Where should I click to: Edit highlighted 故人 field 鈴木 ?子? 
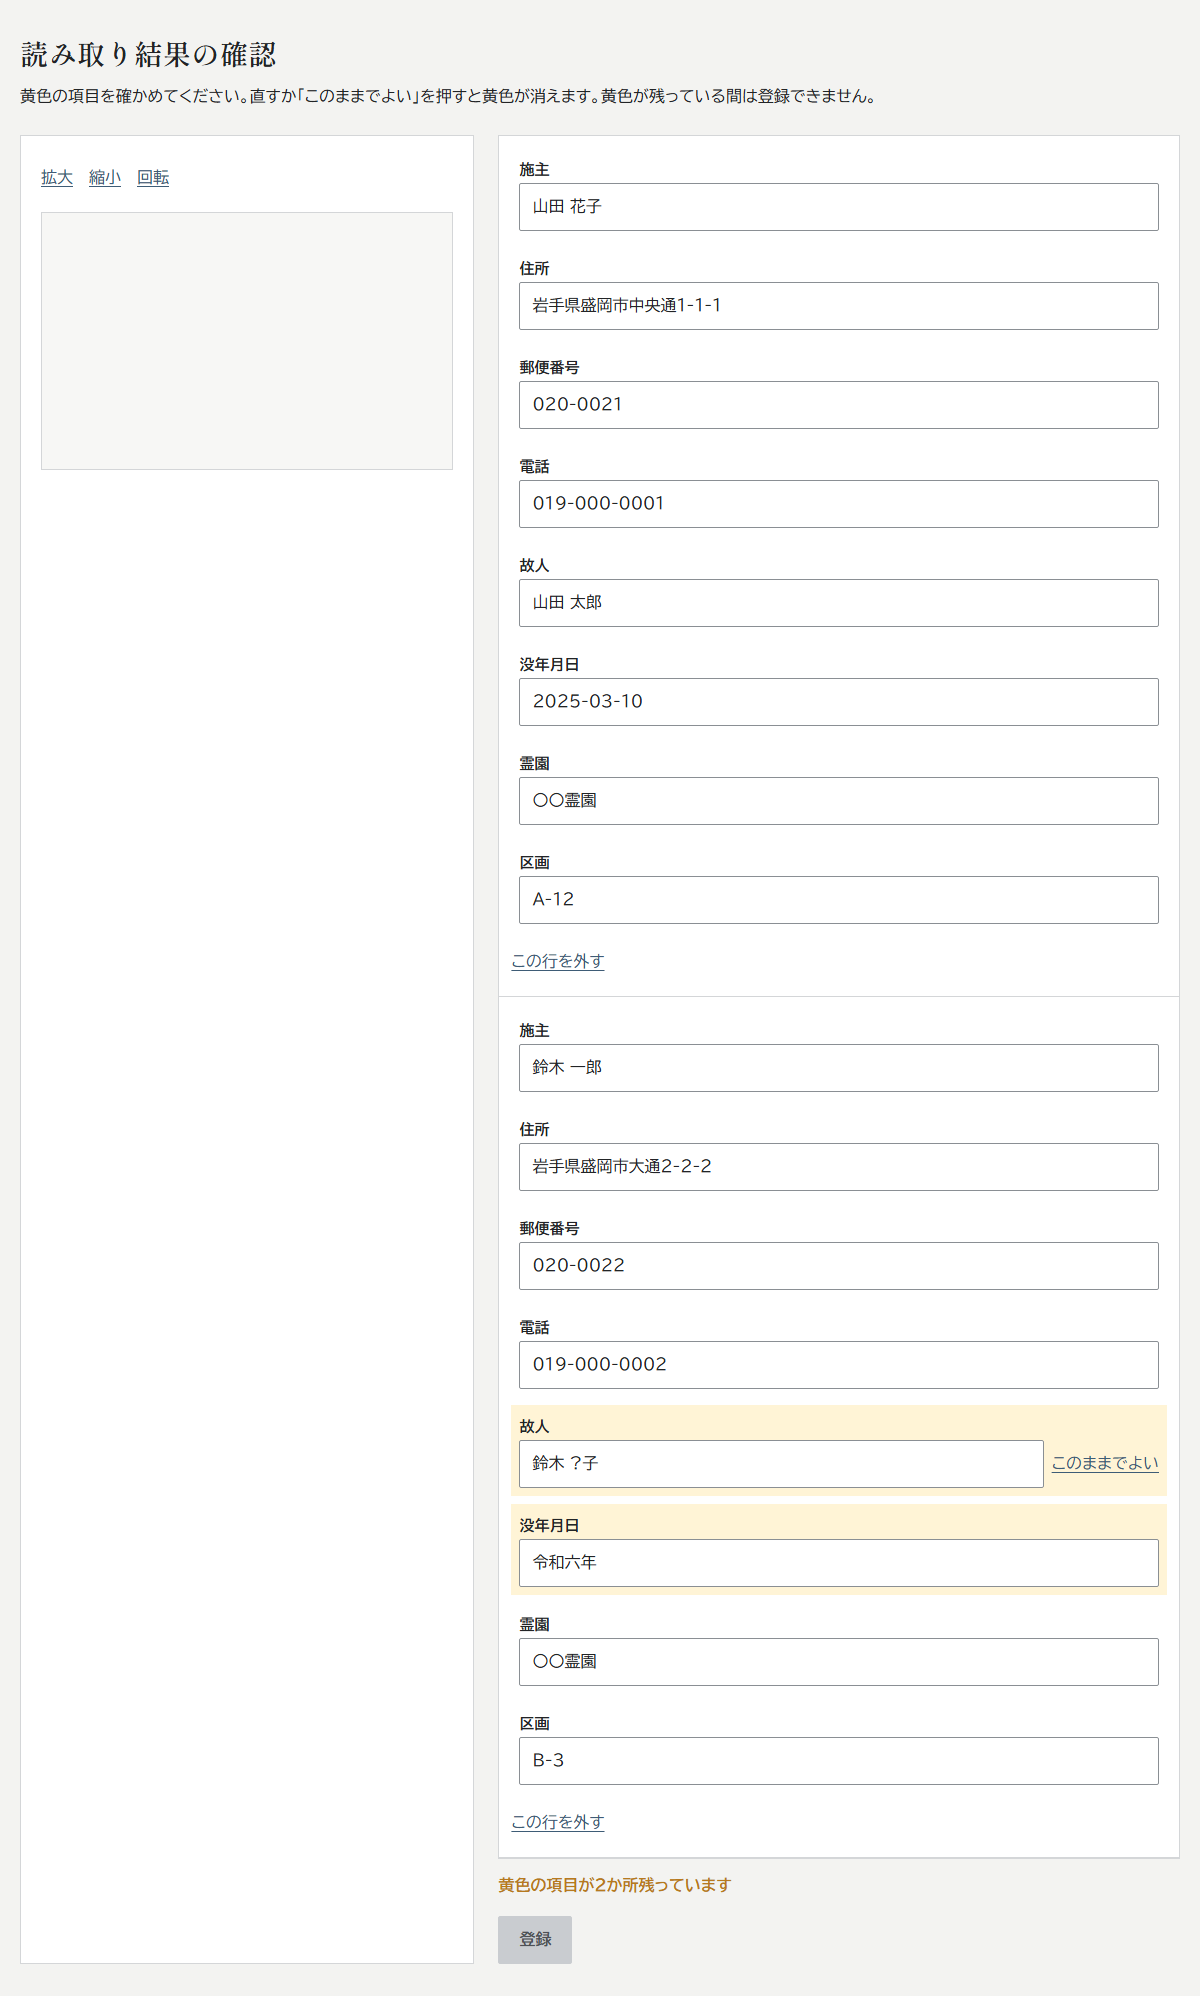781,1464
